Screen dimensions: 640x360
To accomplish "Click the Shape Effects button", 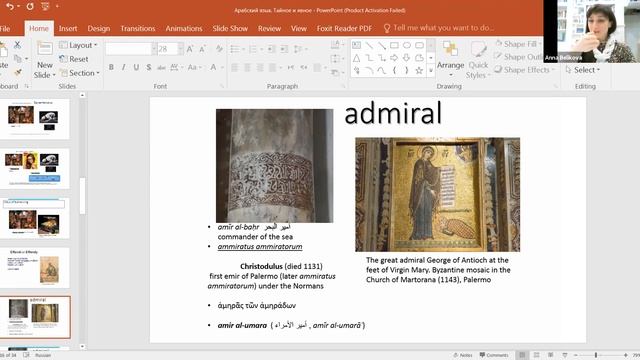I will (x=524, y=70).
